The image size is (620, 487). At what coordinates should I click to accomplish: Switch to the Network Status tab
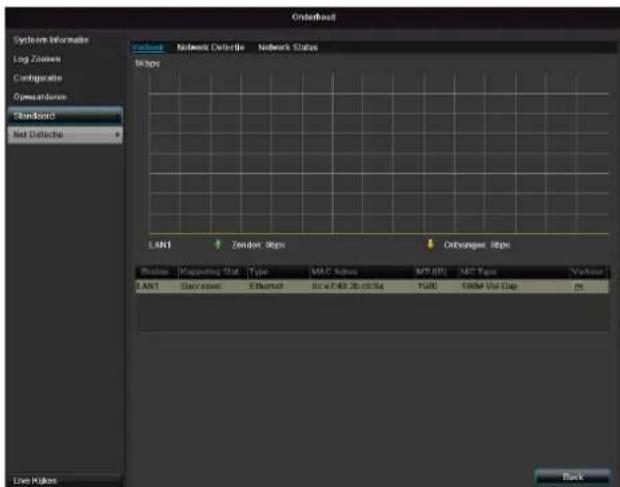[288, 47]
